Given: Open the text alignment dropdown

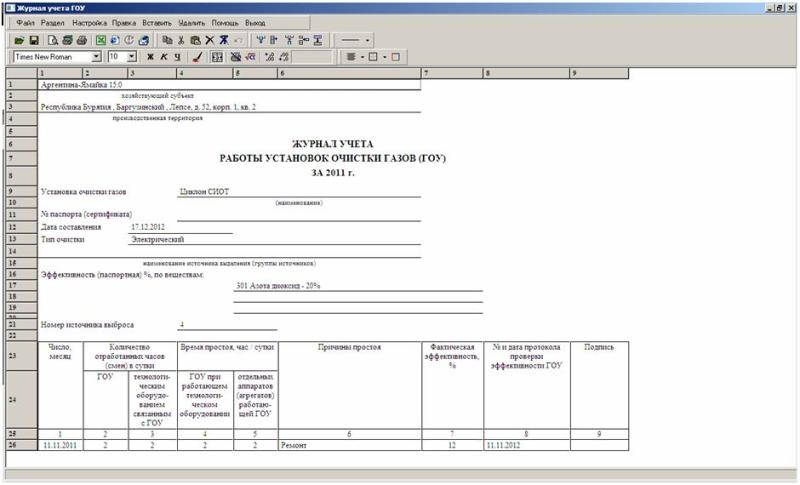Looking at the screenshot, I should coord(363,57).
